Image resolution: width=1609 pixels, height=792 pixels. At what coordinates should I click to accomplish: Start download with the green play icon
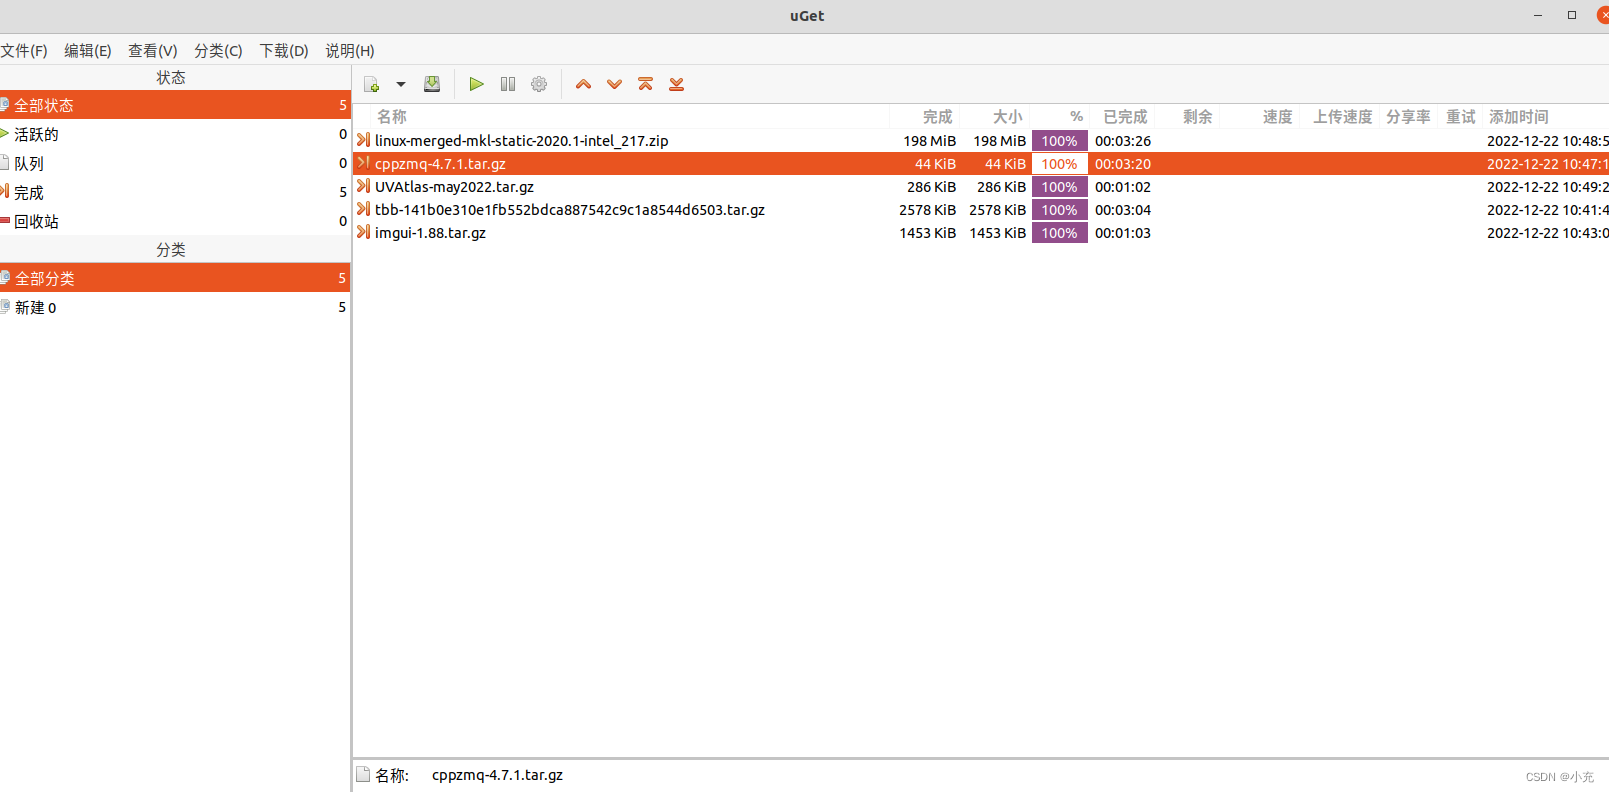476,84
